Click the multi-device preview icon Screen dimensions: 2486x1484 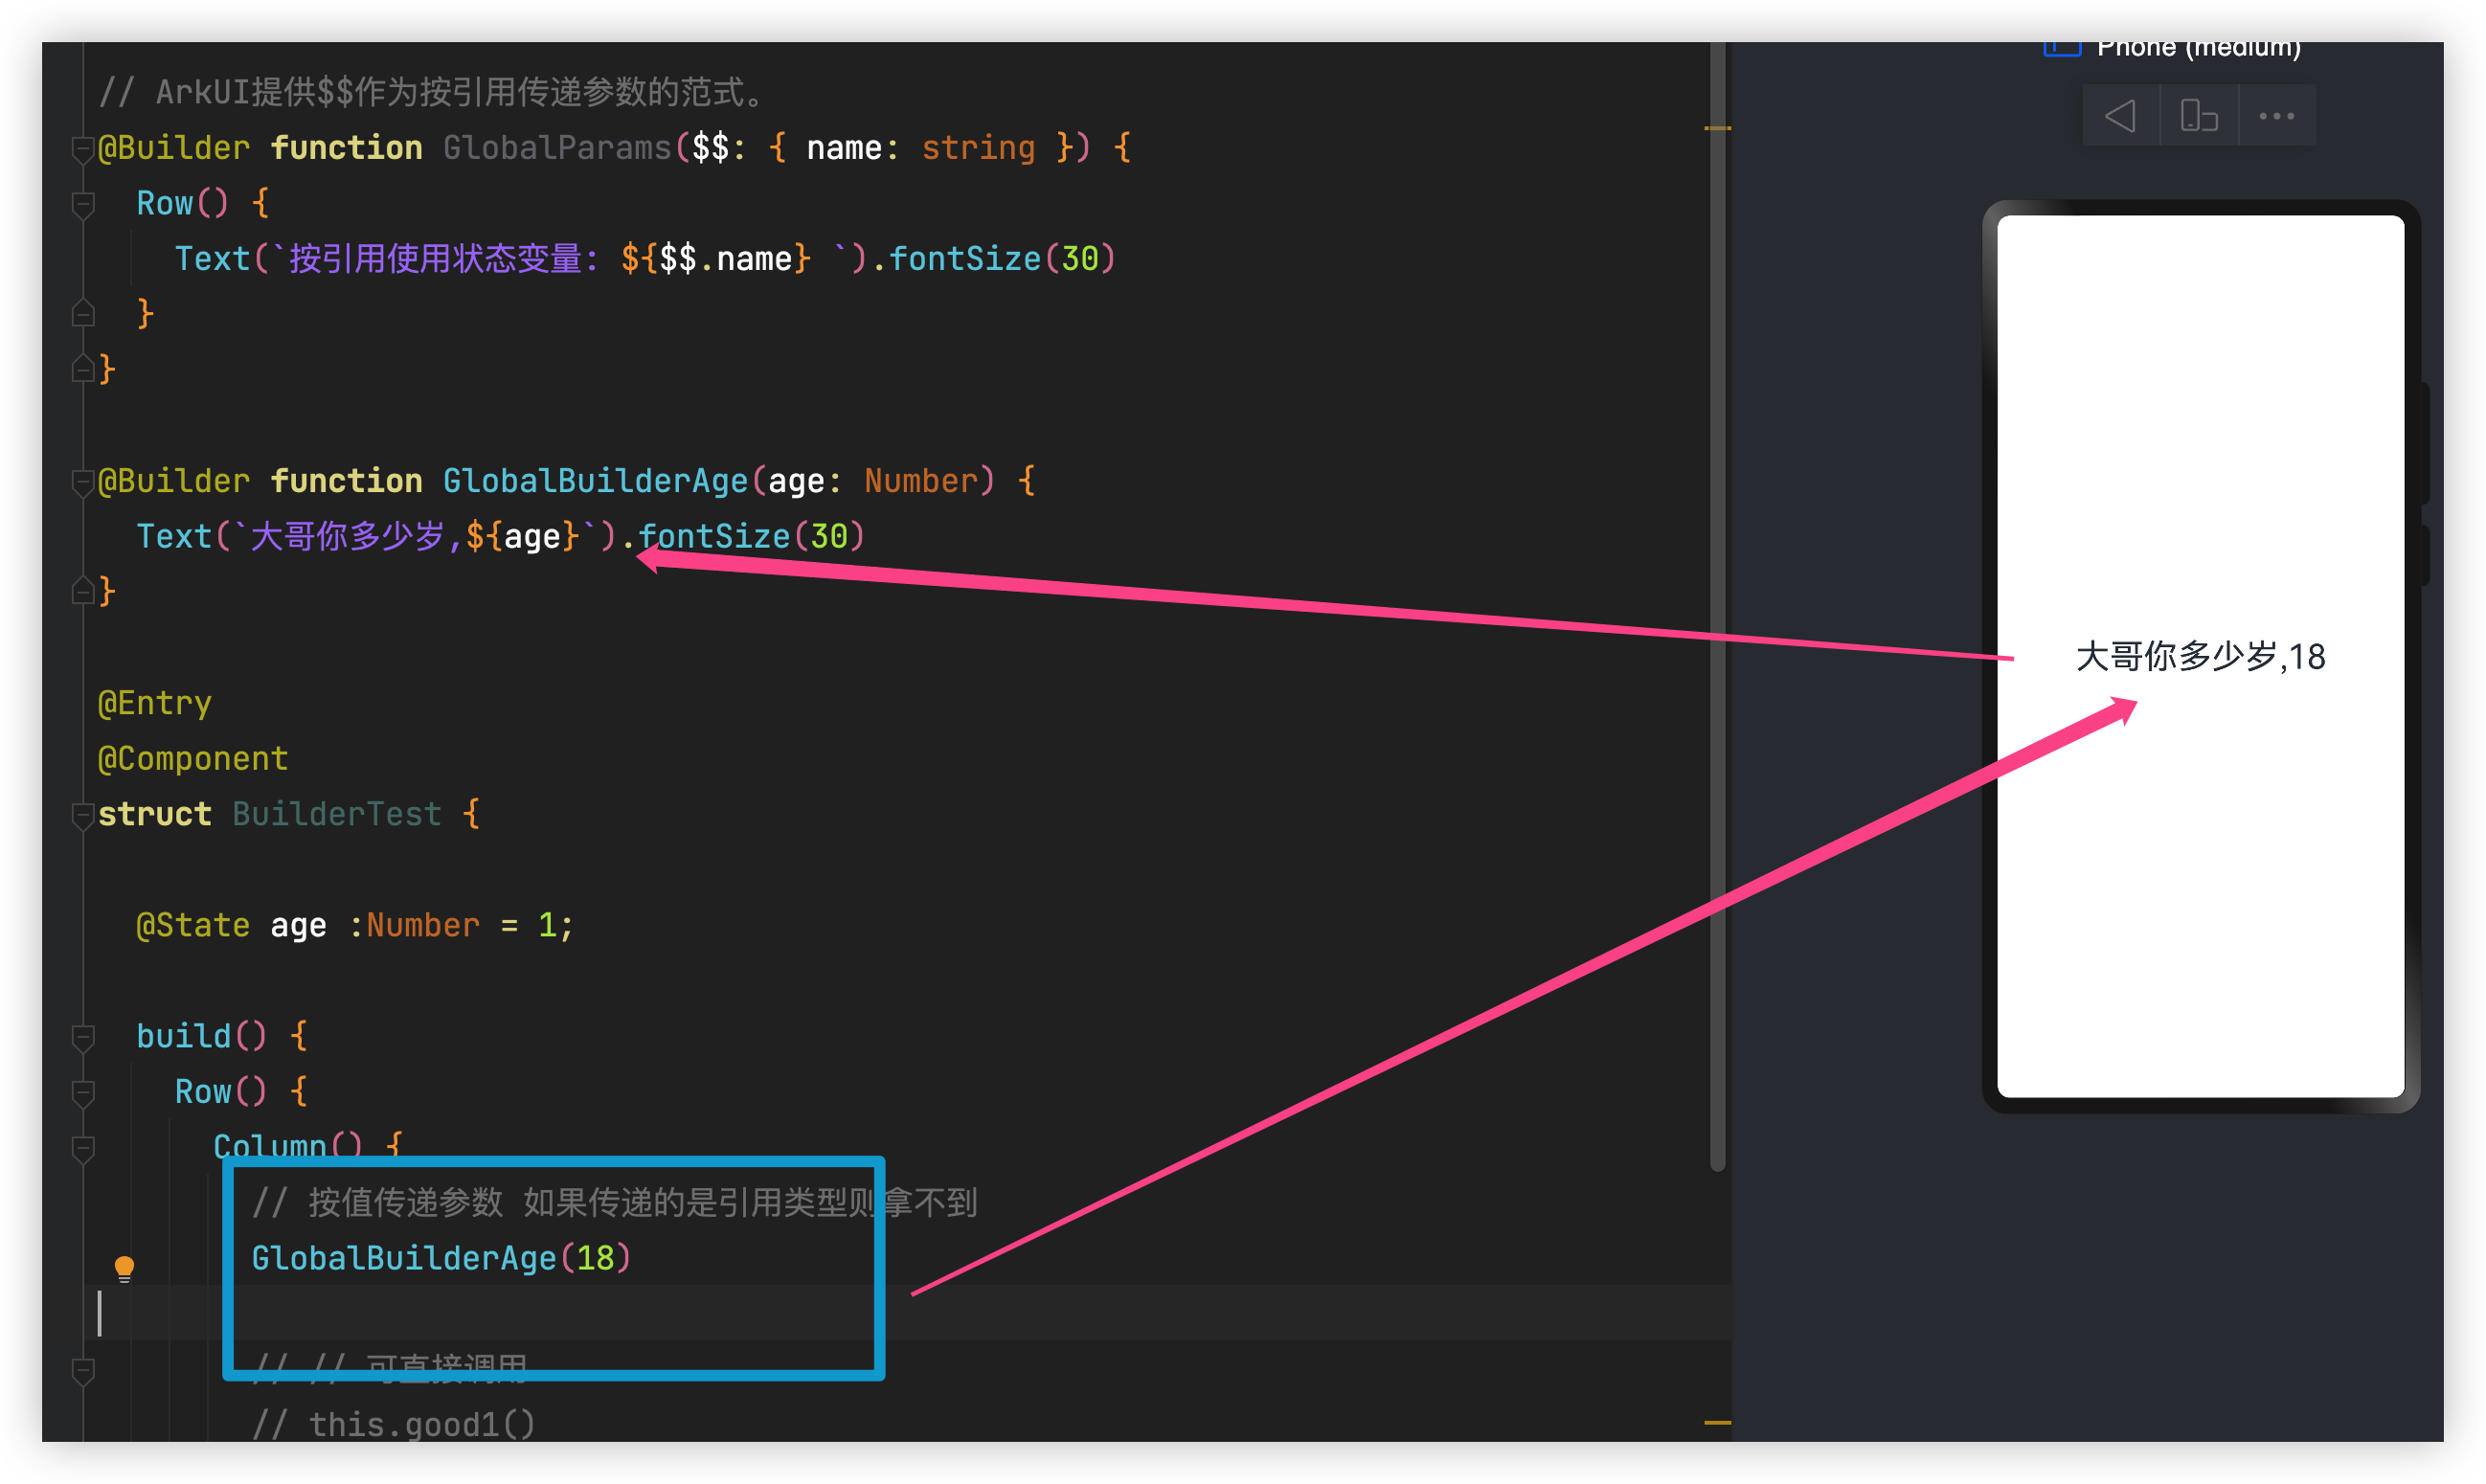[2198, 116]
